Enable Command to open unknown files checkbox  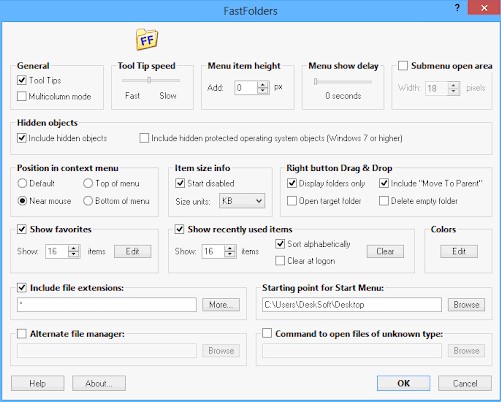267,333
